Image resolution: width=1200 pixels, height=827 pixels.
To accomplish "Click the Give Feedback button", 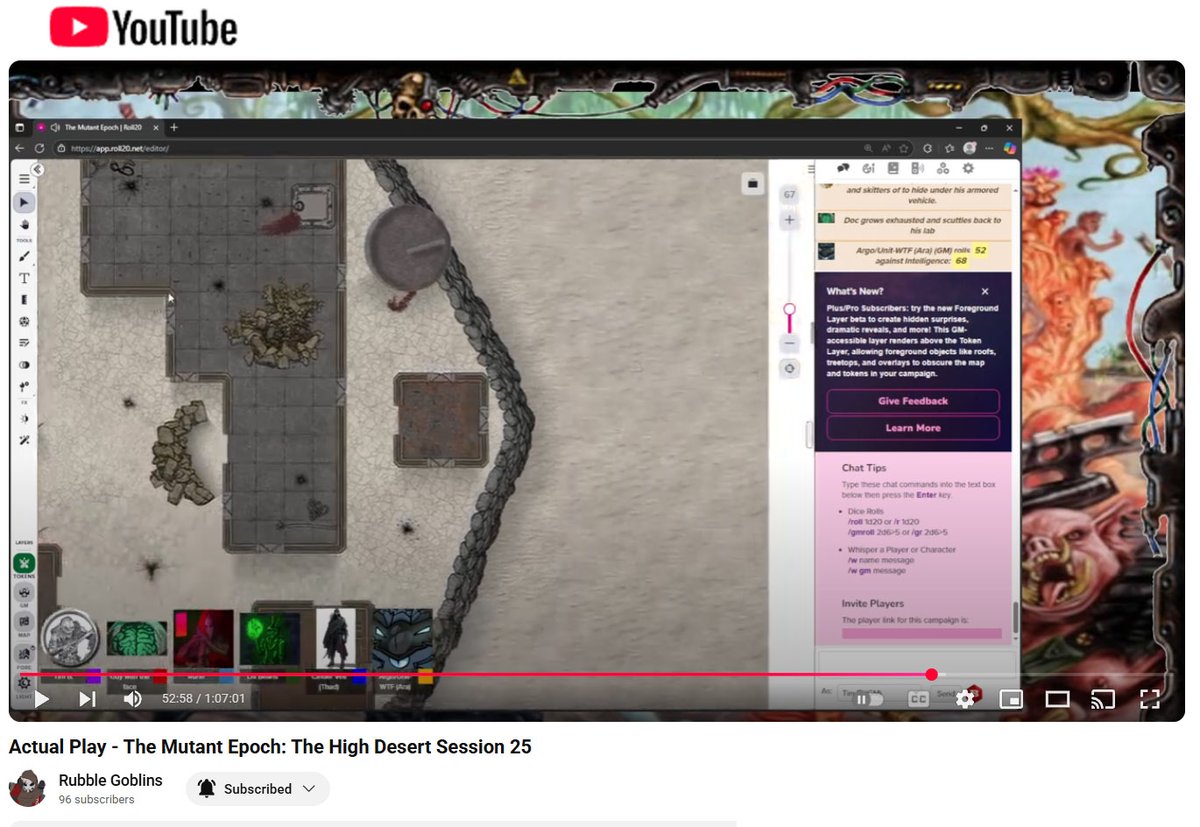I will point(913,401).
